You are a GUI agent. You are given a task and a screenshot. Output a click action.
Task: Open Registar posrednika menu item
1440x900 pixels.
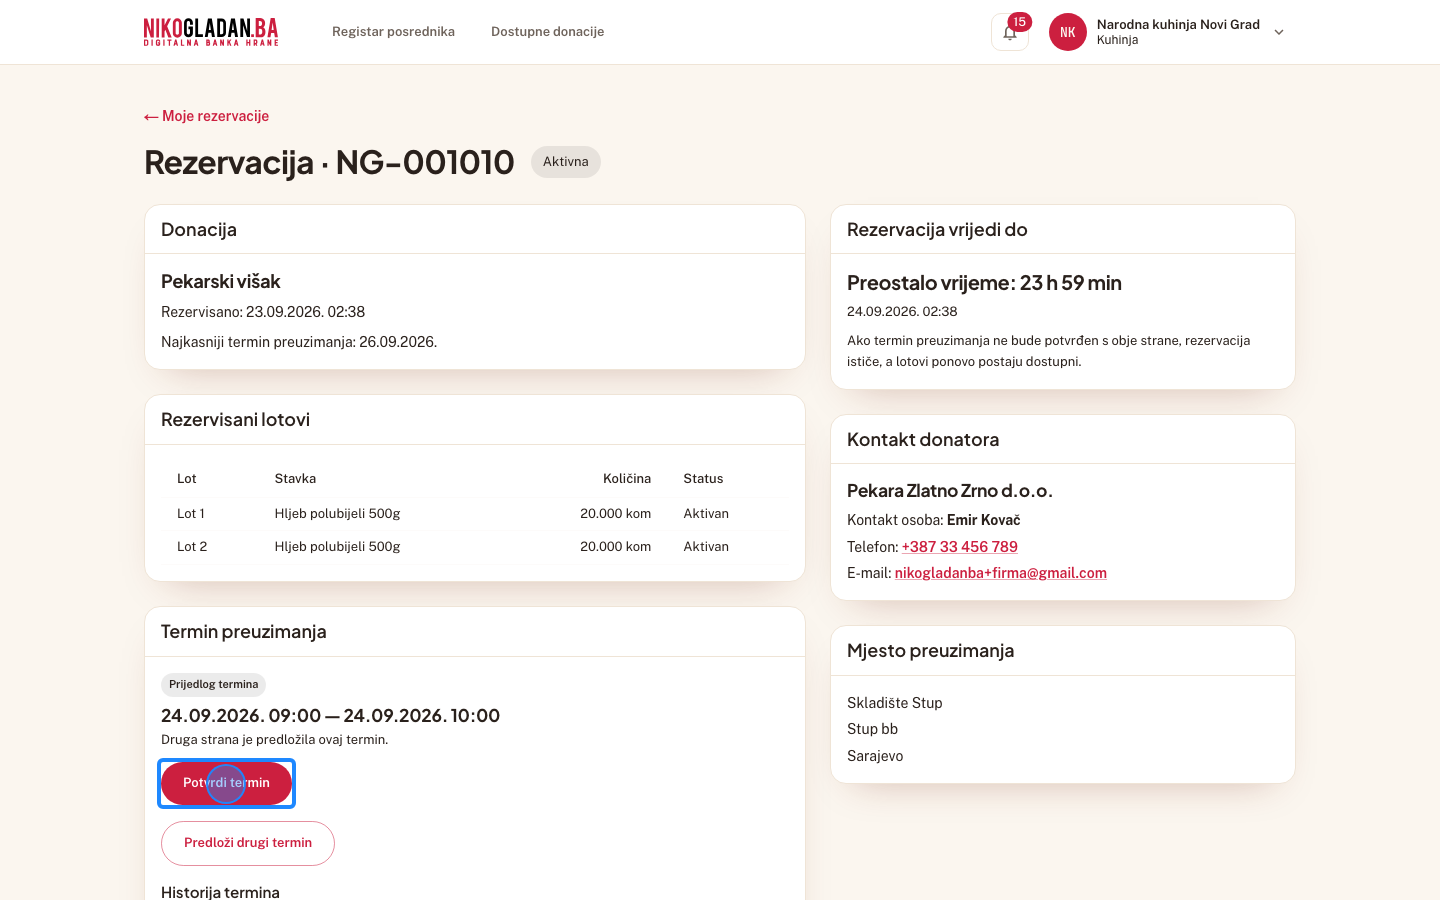(393, 32)
